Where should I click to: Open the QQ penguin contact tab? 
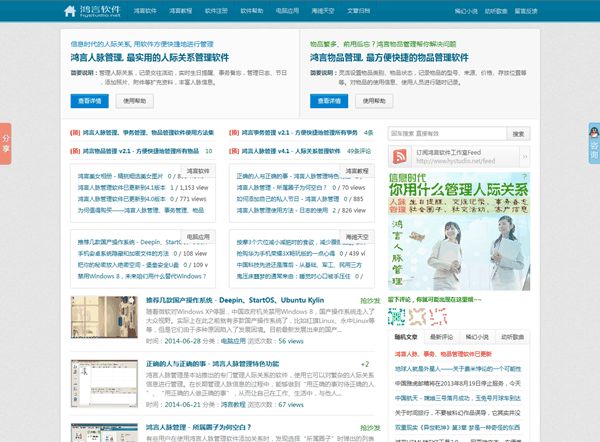click(x=594, y=143)
